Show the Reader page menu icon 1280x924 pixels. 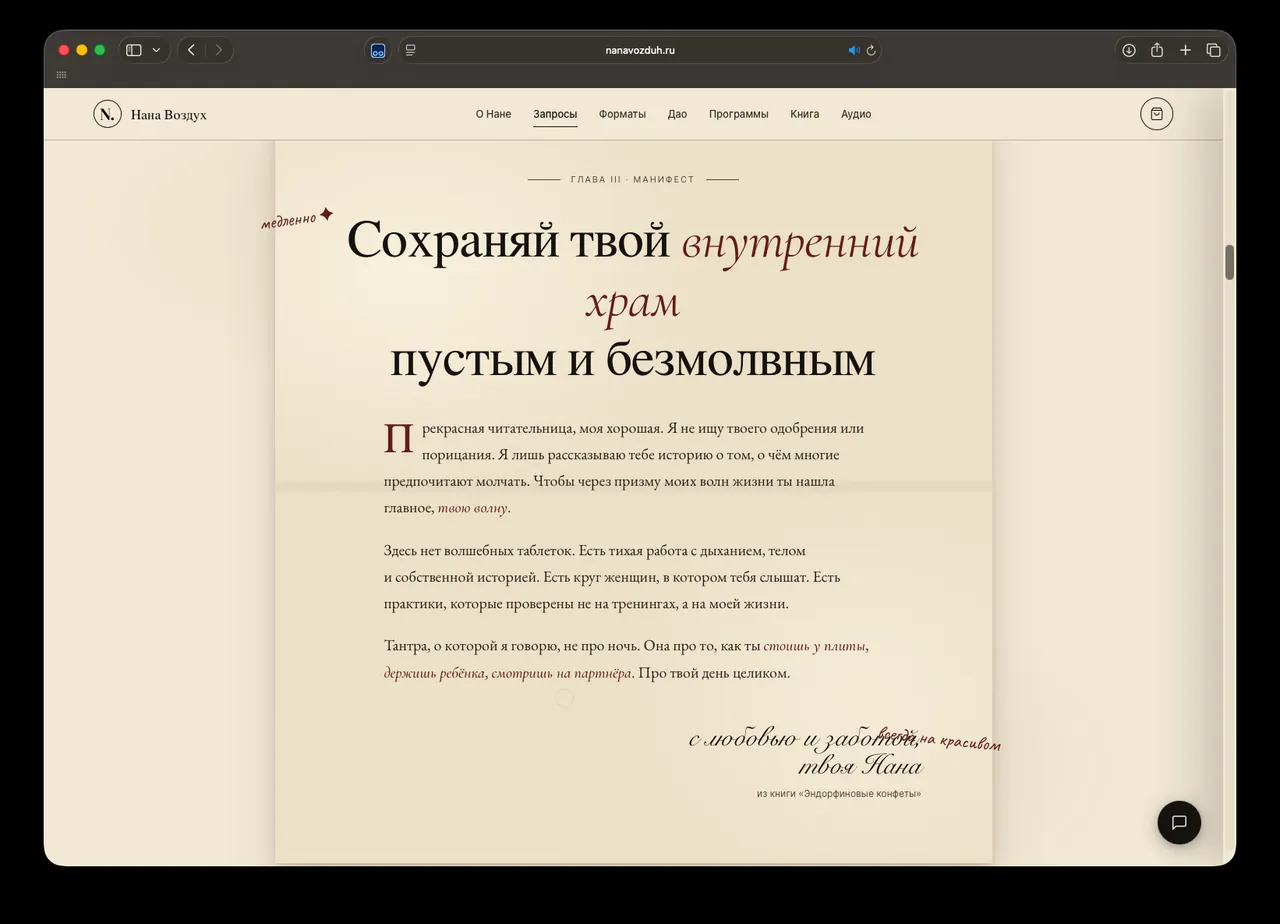click(x=411, y=50)
